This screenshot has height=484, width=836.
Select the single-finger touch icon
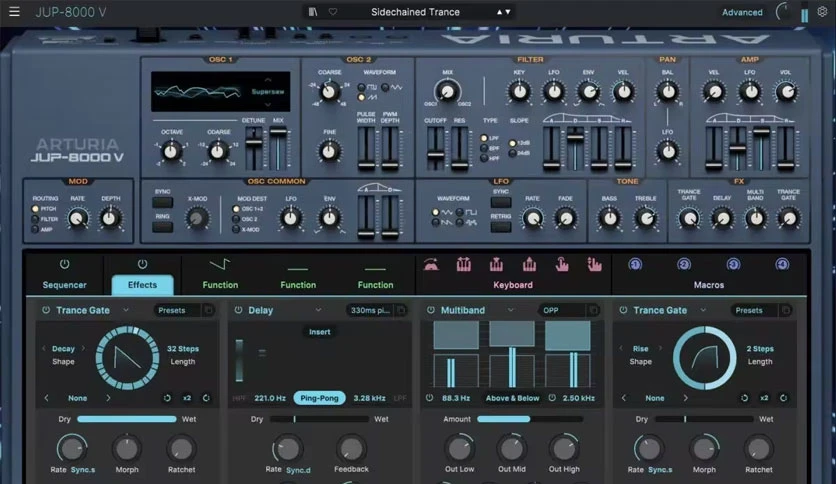point(561,264)
